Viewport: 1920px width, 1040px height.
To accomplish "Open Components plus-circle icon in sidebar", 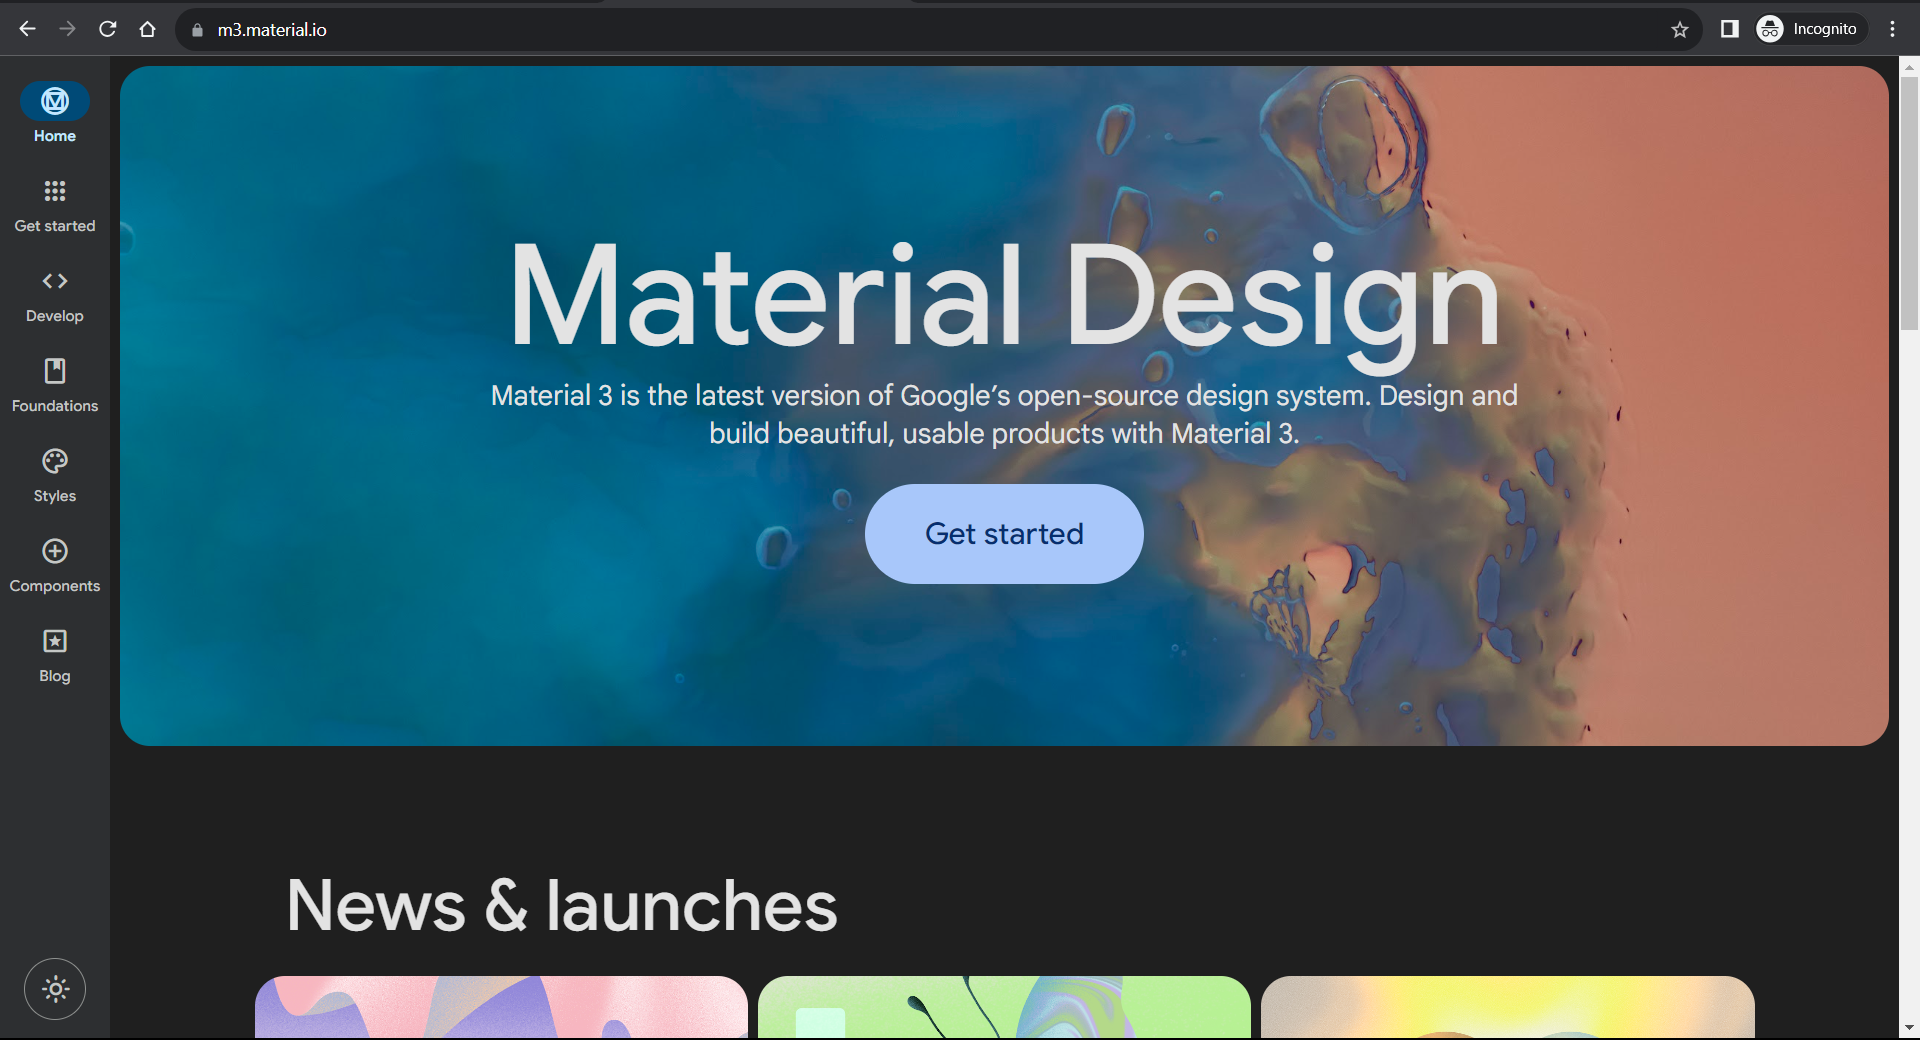I will coord(55,551).
